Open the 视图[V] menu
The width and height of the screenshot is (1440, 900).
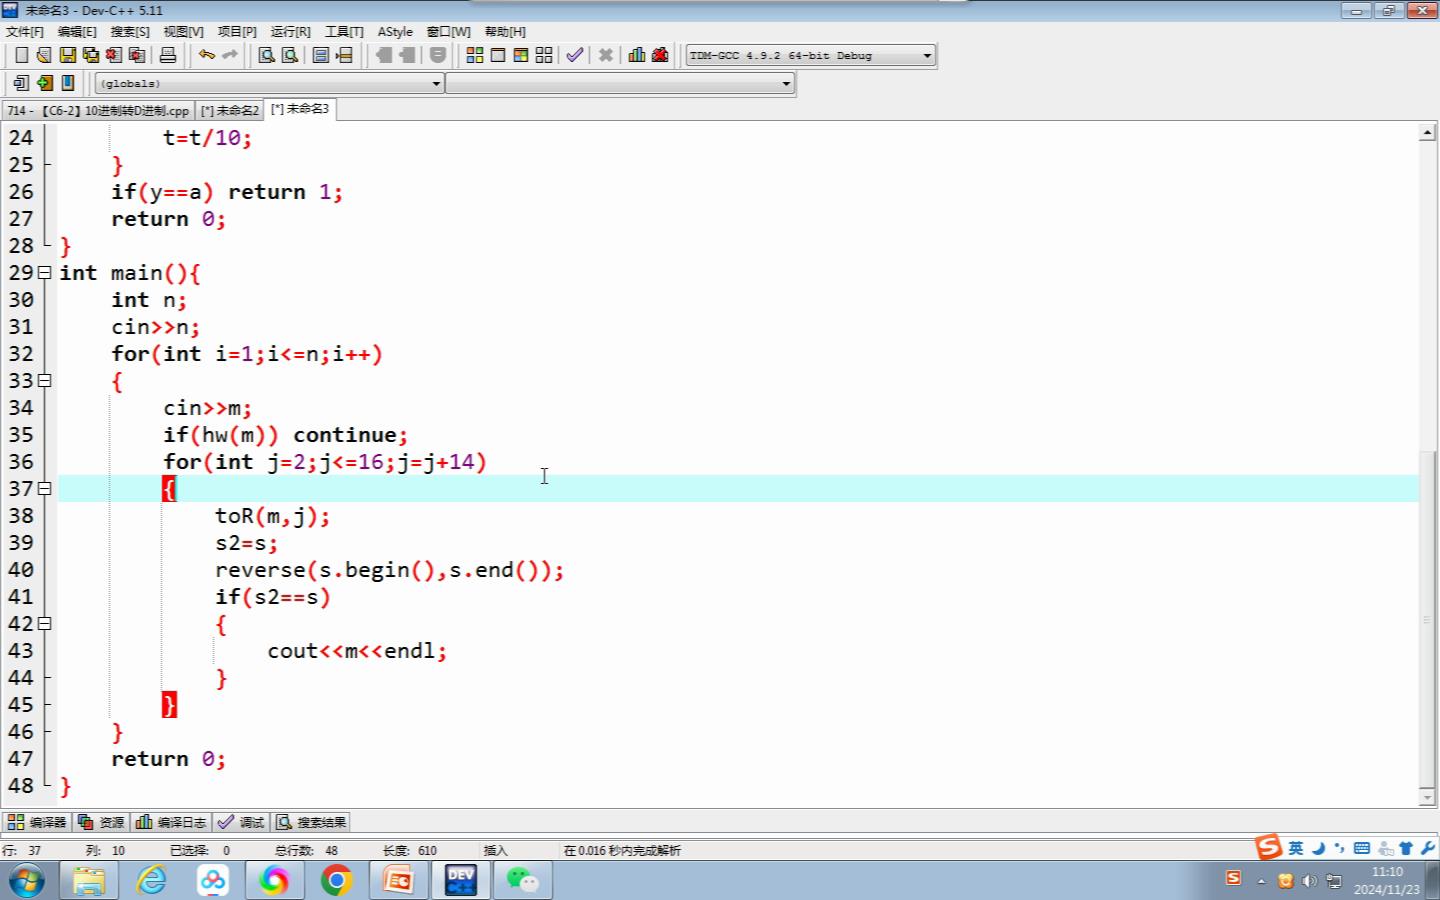(x=183, y=32)
